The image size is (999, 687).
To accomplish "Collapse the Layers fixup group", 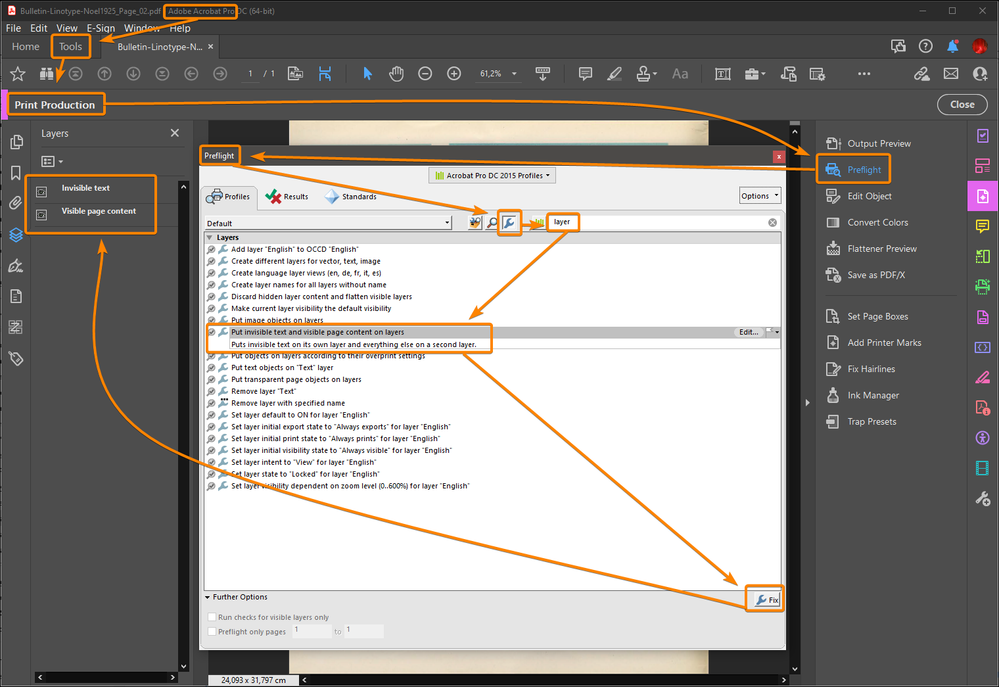I will 209,237.
